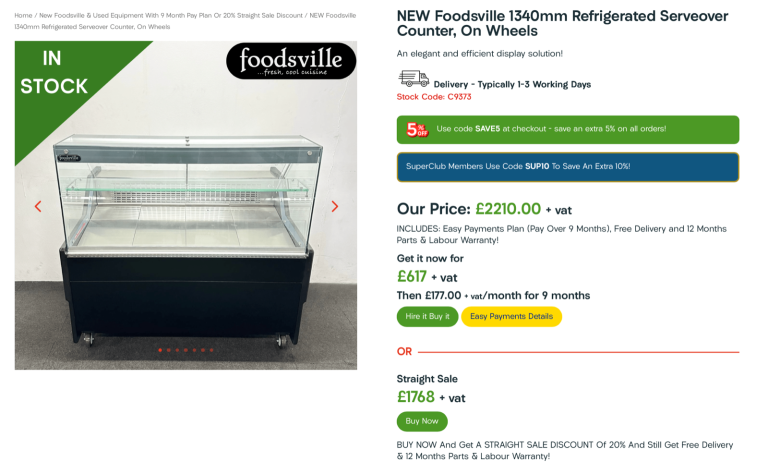Open Easy Payments Details
This screenshot has width=768, height=474.
[x=511, y=316]
